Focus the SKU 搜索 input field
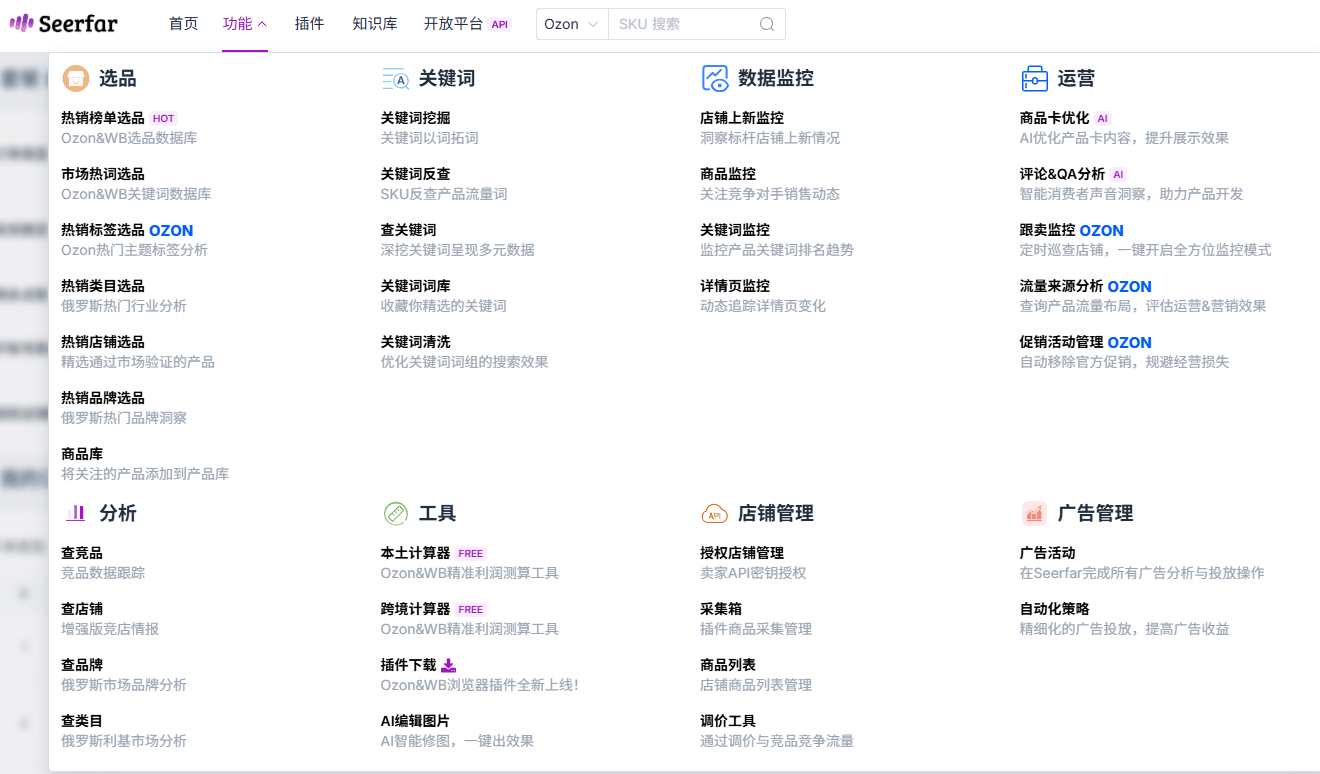Viewport: 1320px width, 774px height. [685, 24]
